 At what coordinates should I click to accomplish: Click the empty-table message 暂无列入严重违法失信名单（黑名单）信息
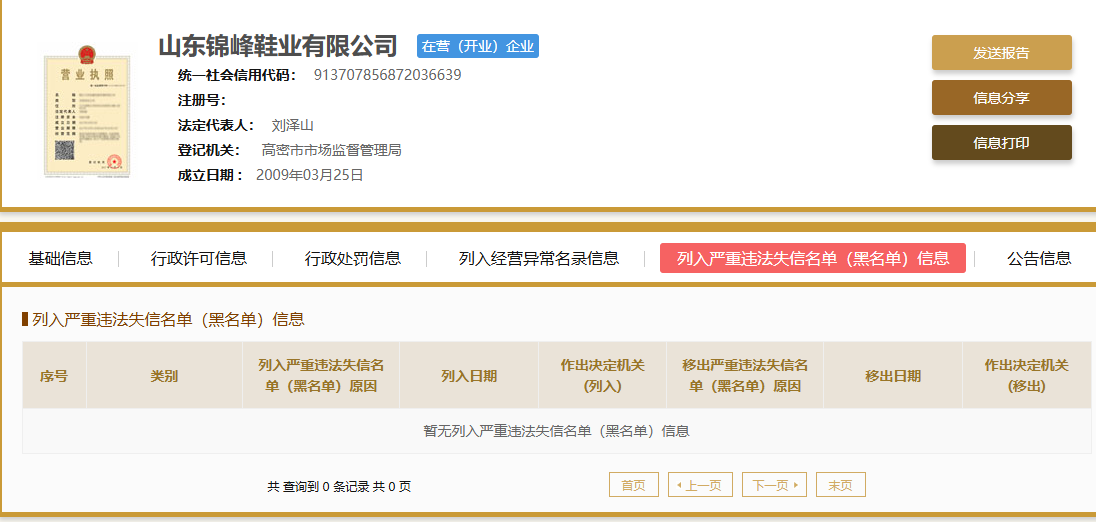click(556, 431)
